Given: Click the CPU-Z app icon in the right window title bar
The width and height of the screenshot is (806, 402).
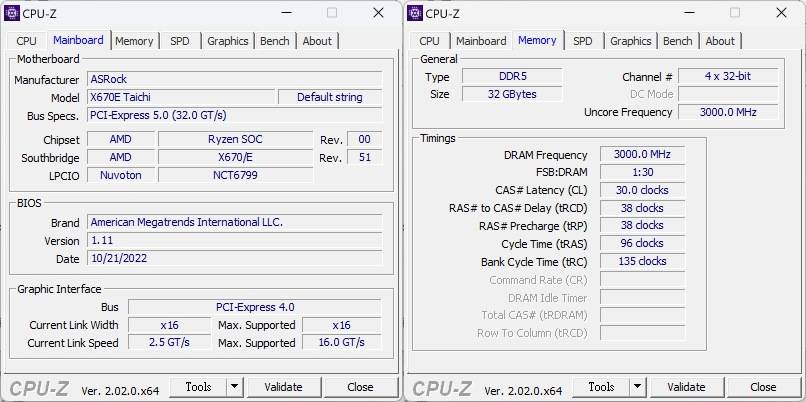Looking at the screenshot, I should 415,13.
